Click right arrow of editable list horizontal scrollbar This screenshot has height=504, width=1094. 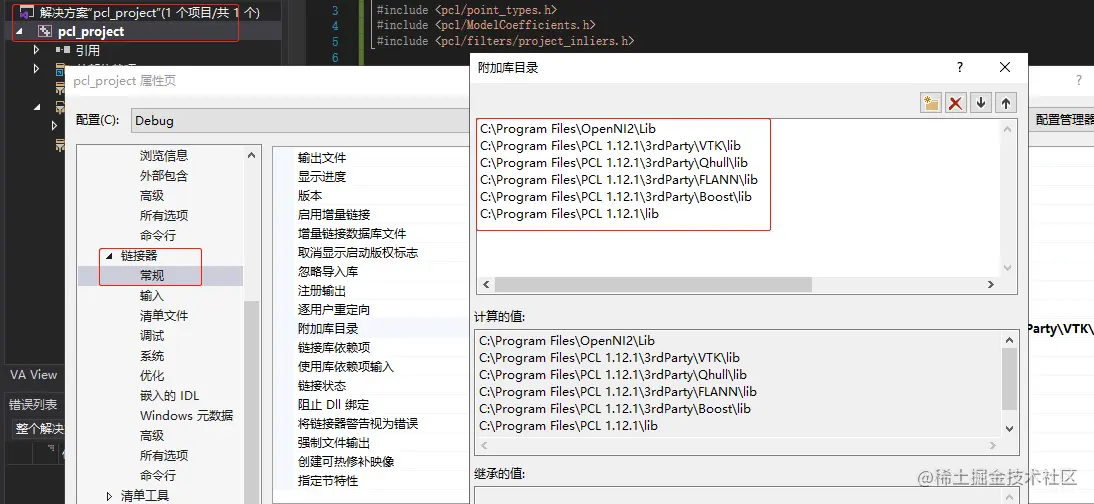990,285
